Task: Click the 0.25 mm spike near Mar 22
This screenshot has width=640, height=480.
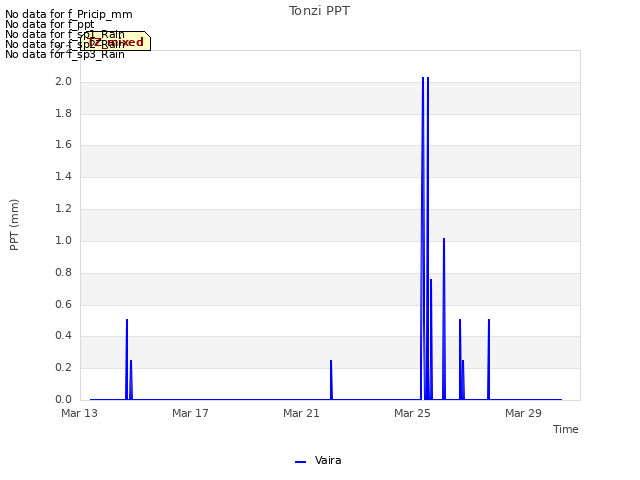Action: click(x=331, y=380)
